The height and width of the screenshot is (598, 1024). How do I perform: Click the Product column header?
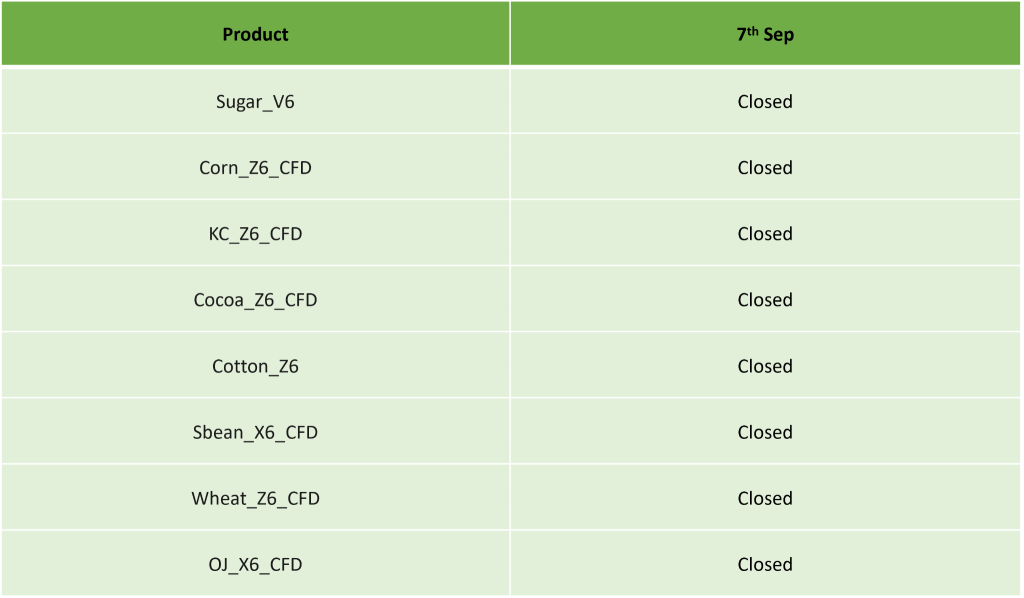click(x=255, y=34)
